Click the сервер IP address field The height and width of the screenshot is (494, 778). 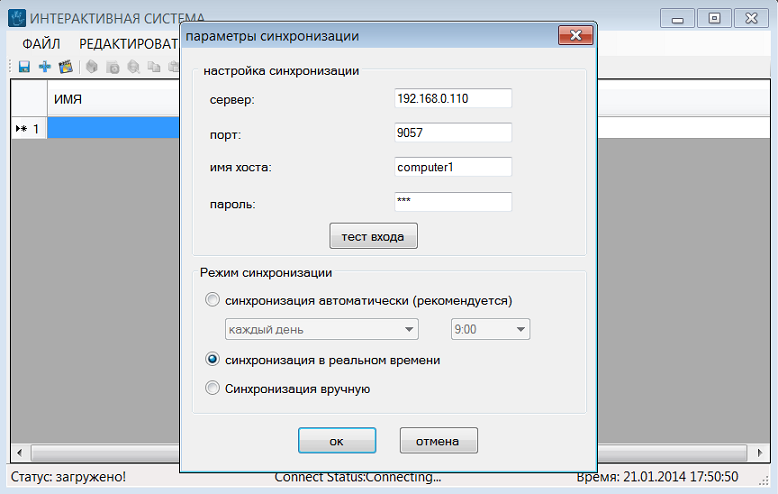(x=453, y=98)
